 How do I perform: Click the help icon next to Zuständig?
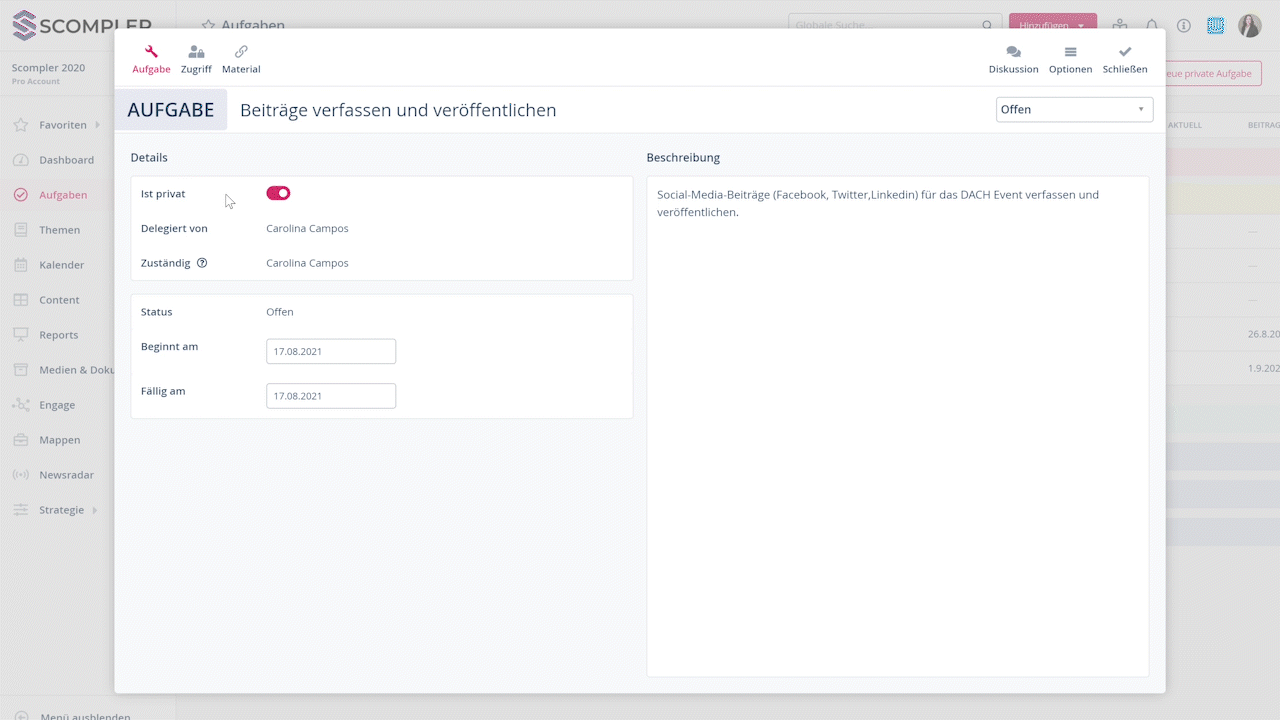202,263
